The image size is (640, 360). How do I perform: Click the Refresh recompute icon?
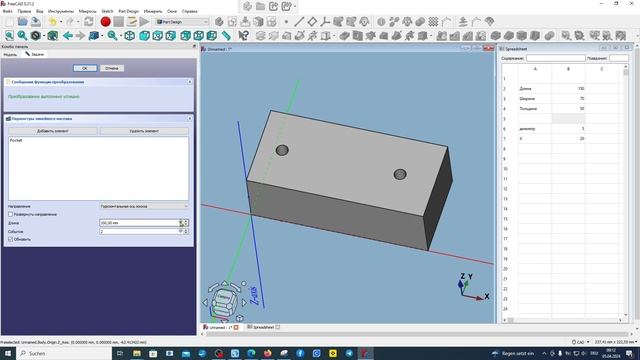tap(89, 22)
